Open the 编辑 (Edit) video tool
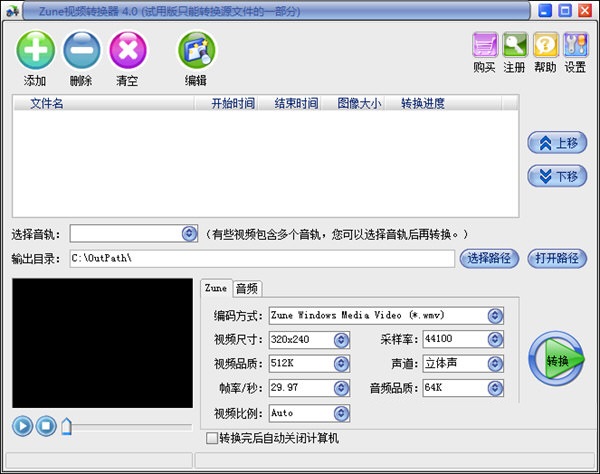The image size is (600, 474). 196,50
